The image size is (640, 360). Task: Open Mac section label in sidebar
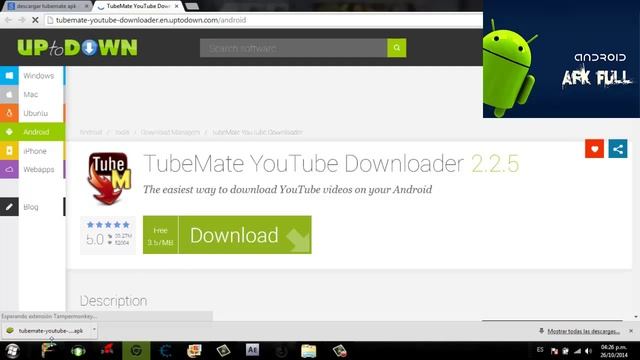(31, 95)
